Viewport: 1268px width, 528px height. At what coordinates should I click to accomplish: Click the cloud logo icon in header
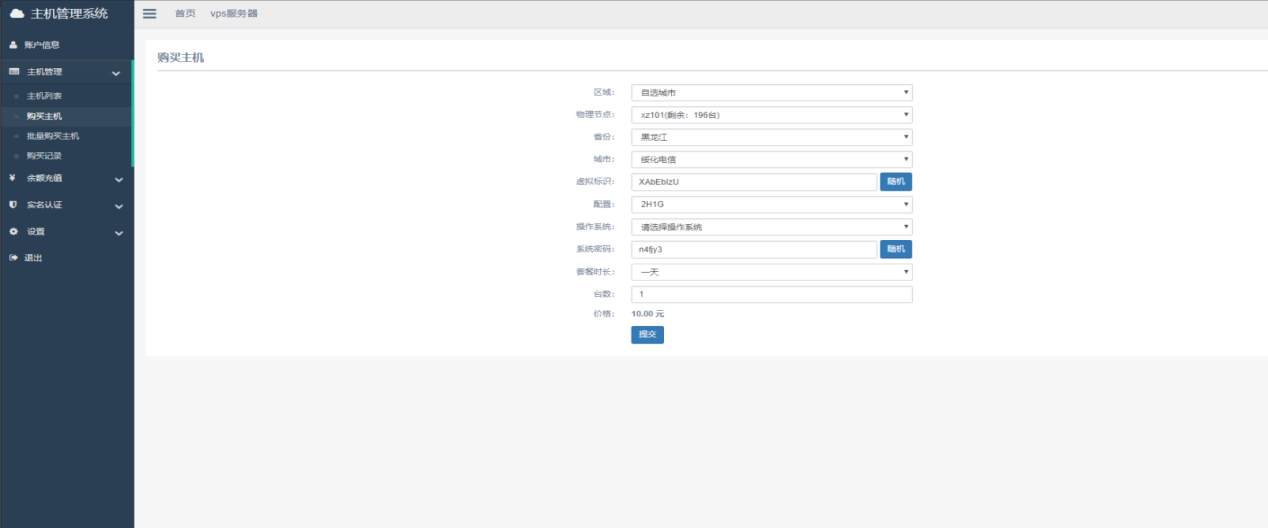click(x=17, y=14)
